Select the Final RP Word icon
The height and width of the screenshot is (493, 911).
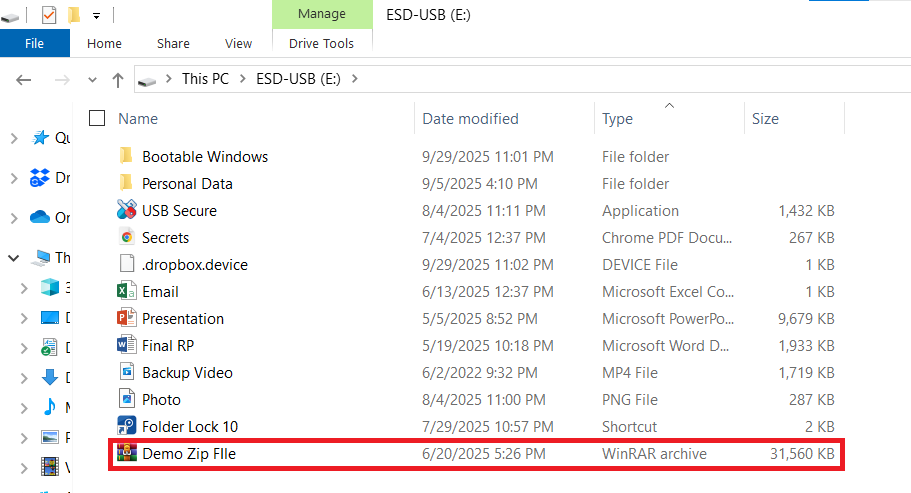pos(127,344)
